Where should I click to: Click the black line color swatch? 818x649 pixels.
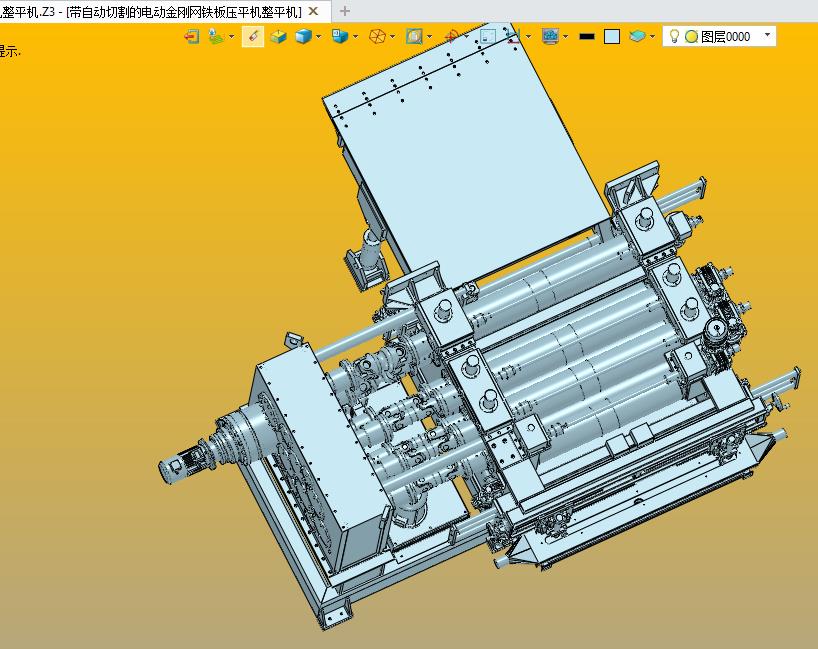click(x=587, y=37)
